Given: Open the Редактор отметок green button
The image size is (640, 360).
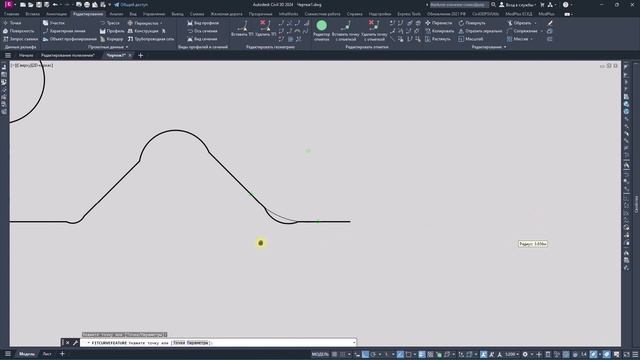Looking at the screenshot, I should (322, 30).
